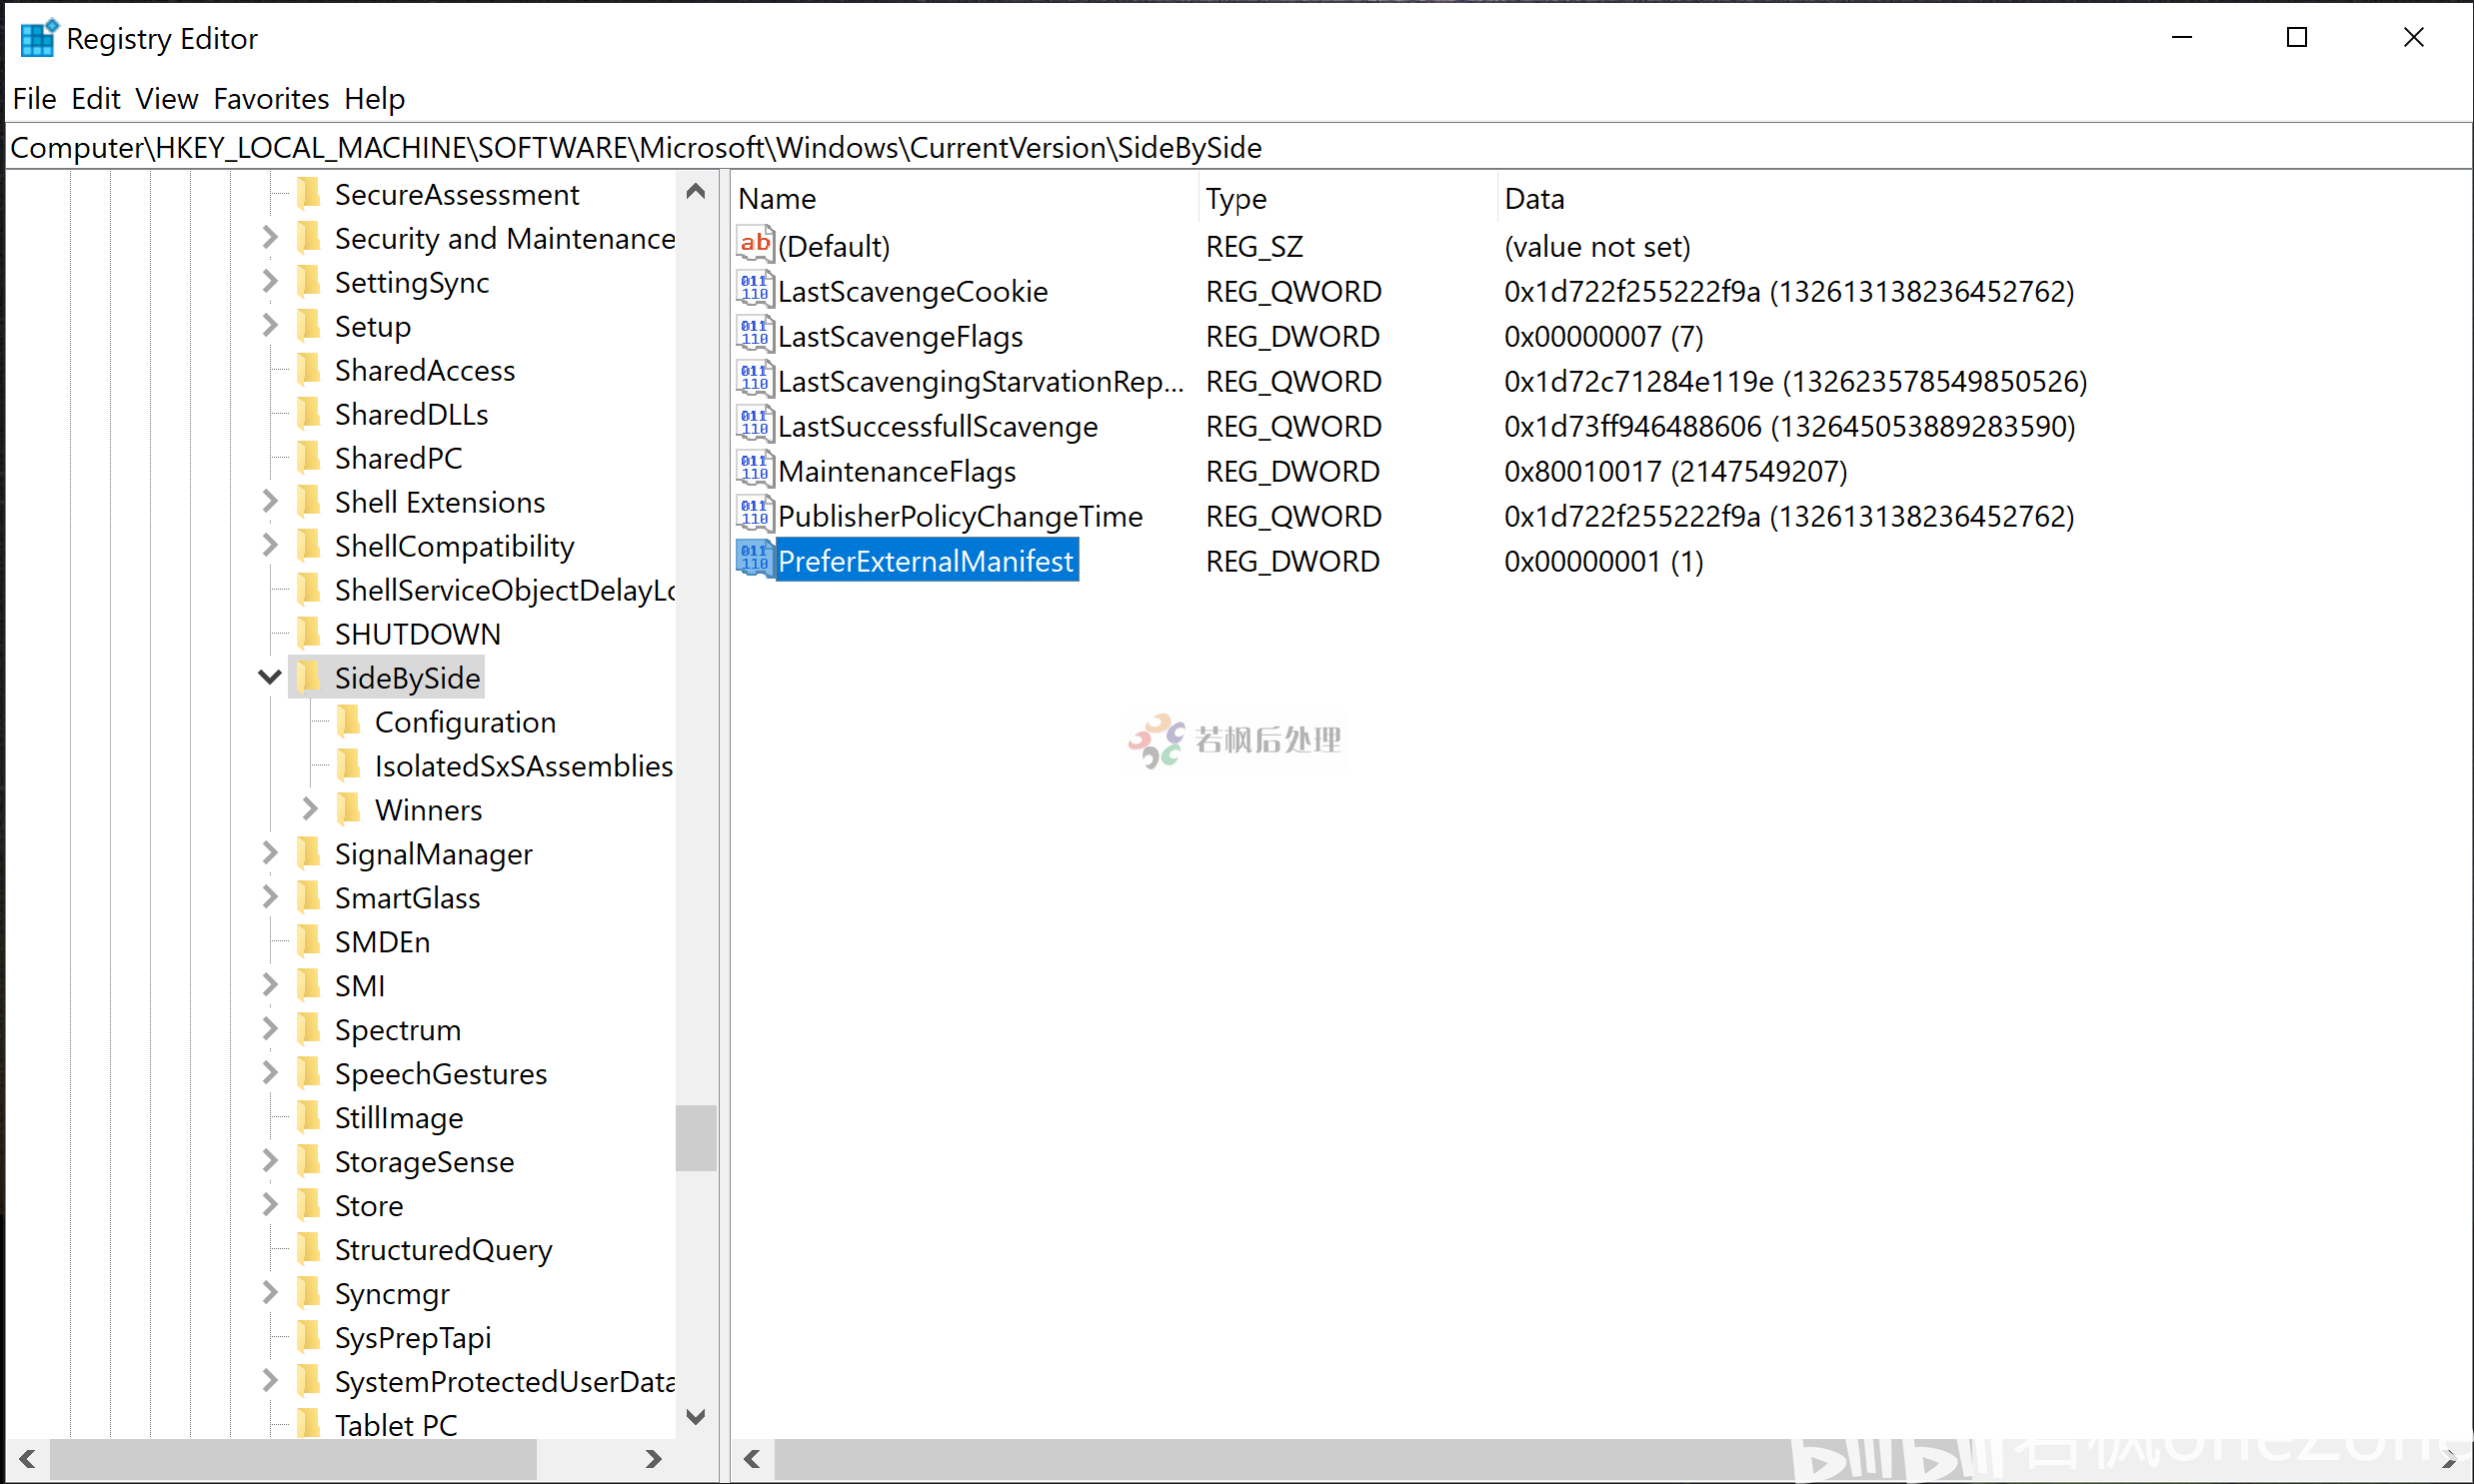Click the values pane scroll left arrow
This screenshot has height=1484, width=2474.
752,1459
